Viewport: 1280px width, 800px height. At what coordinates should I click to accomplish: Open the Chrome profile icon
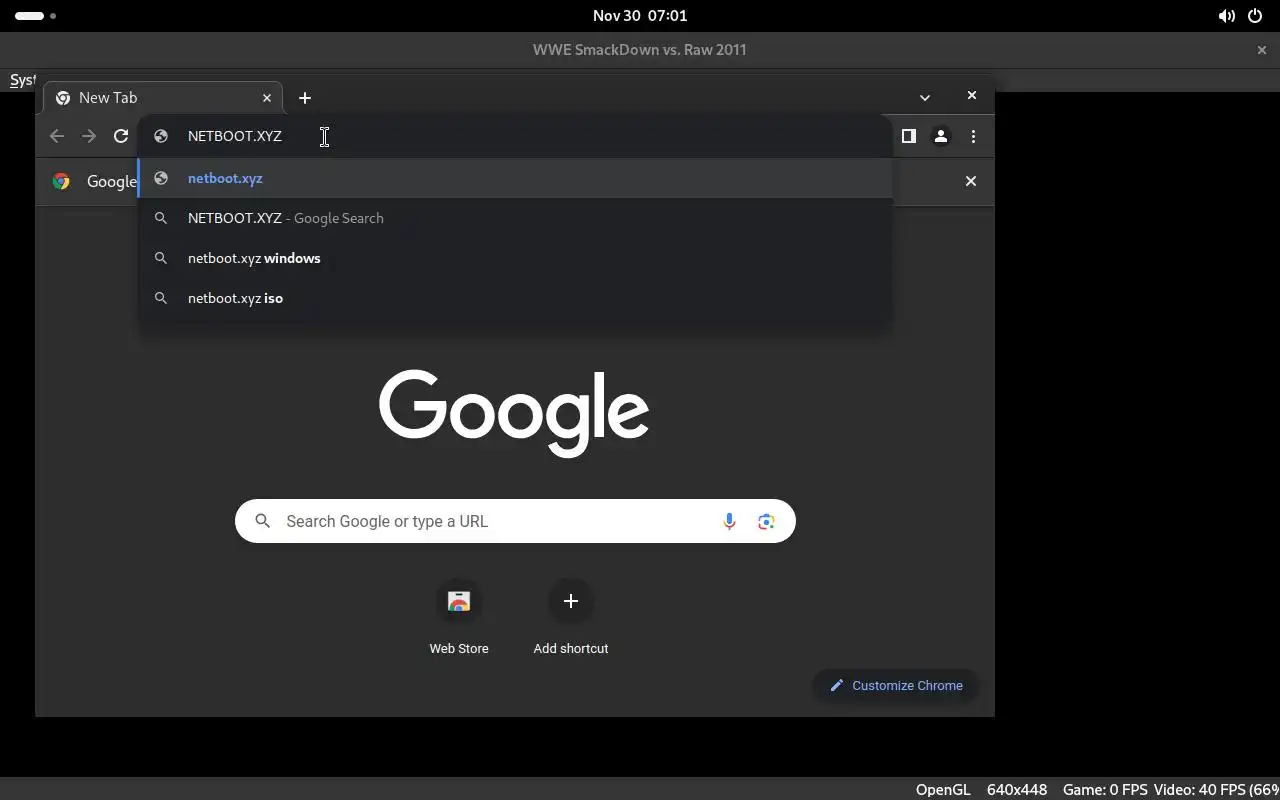pyautogui.click(x=941, y=136)
